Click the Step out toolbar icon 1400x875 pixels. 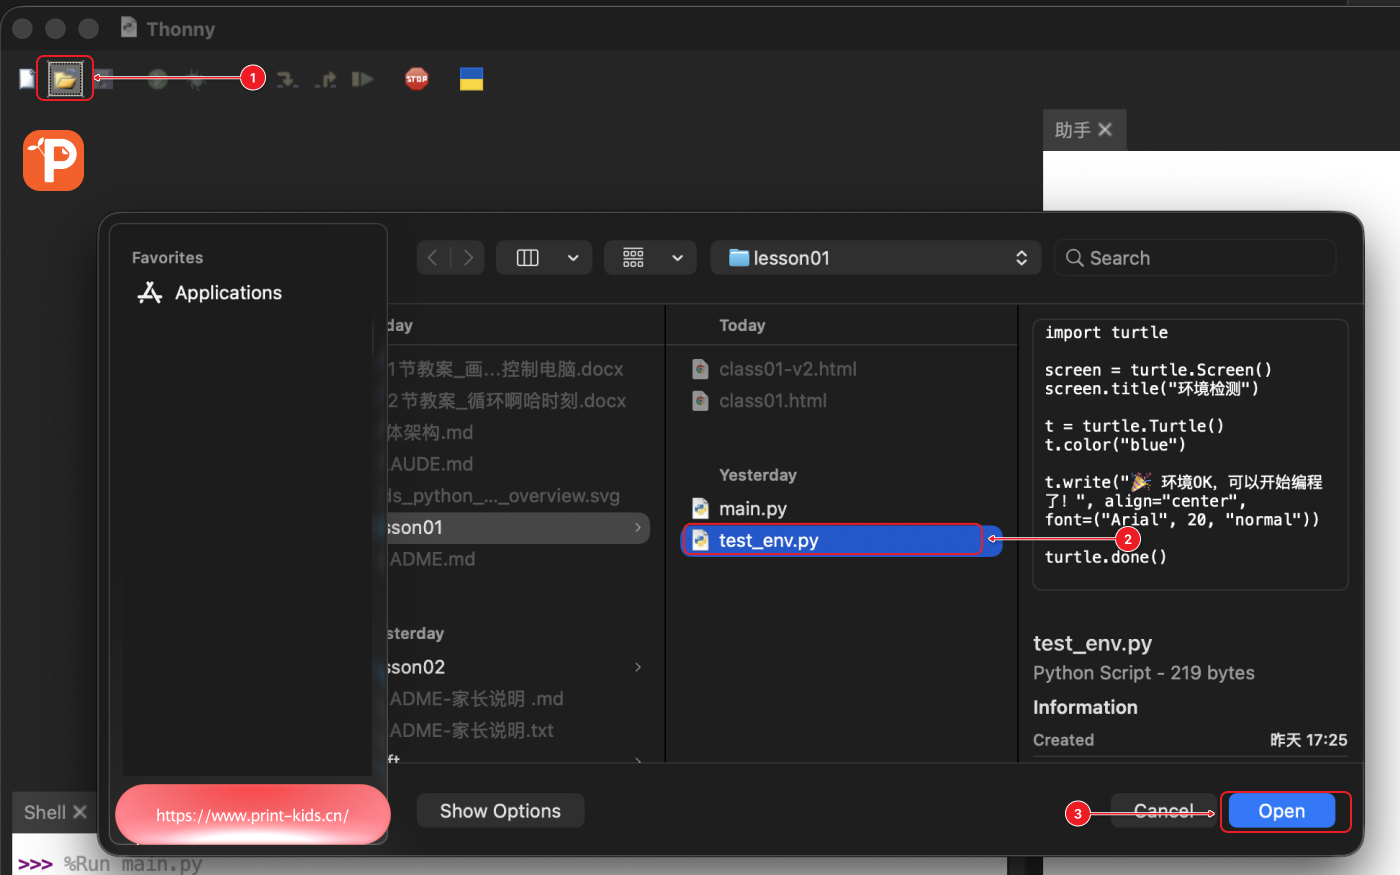326,79
